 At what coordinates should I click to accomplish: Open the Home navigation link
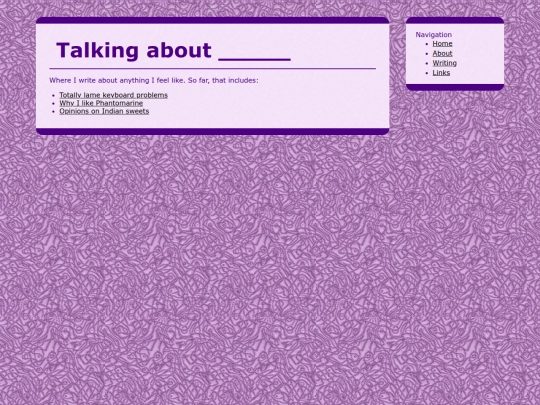tap(442, 44)
